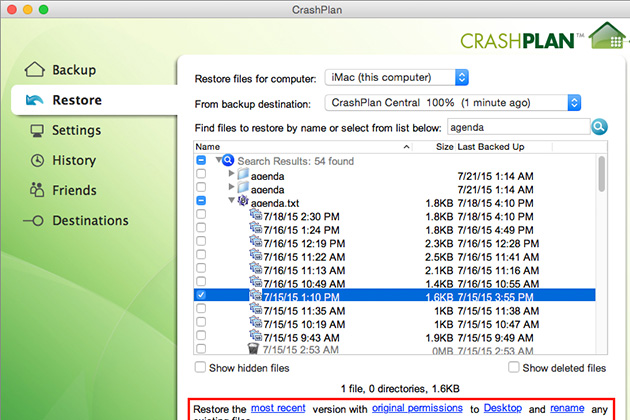Viewport: 630px width, 420px height.
Task: Collapse the agenda.txt version list
Action: point(231,200)
